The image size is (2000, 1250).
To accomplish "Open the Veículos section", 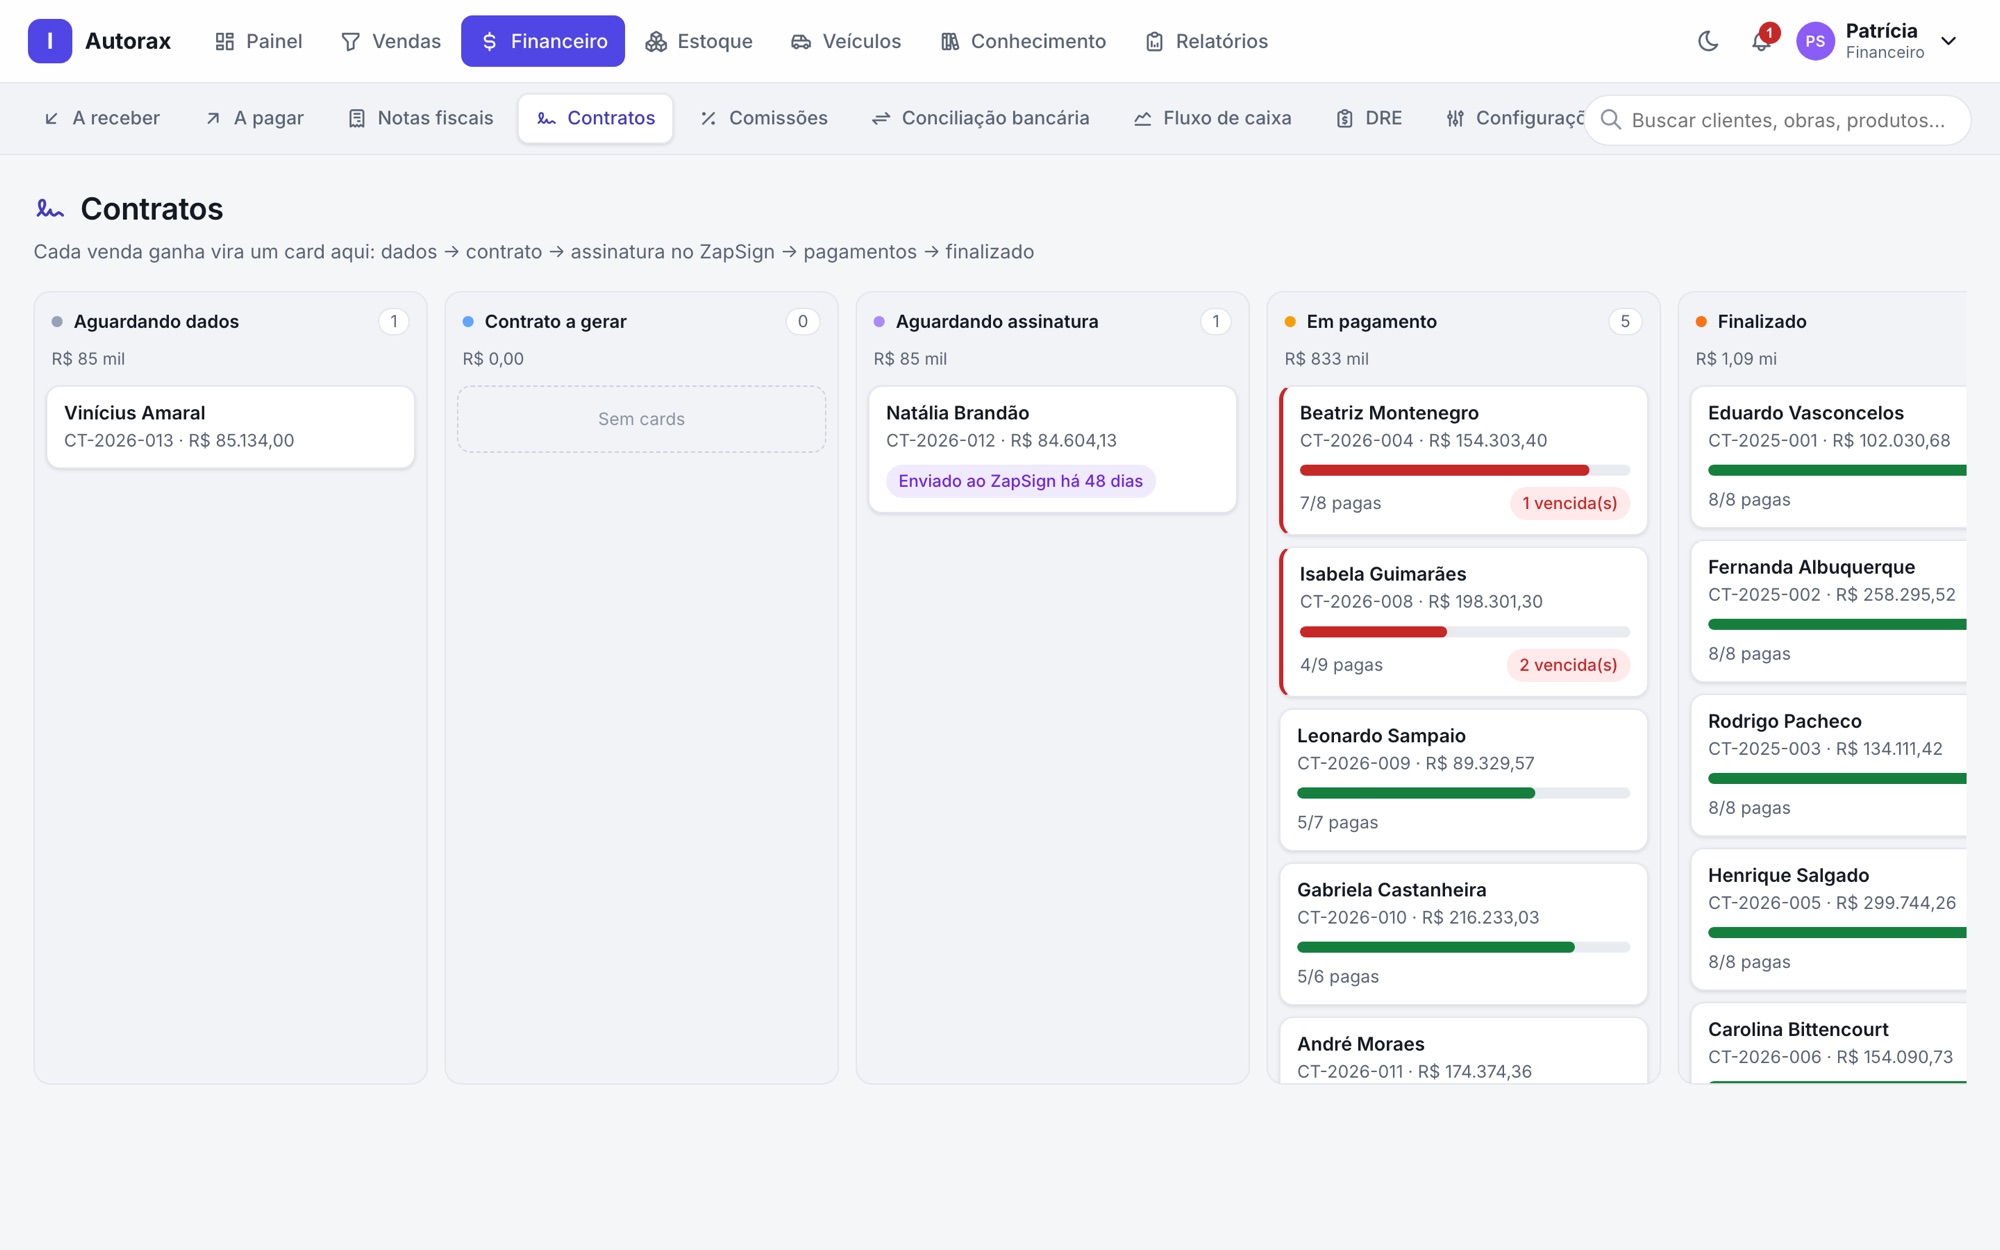I will 846,41.
